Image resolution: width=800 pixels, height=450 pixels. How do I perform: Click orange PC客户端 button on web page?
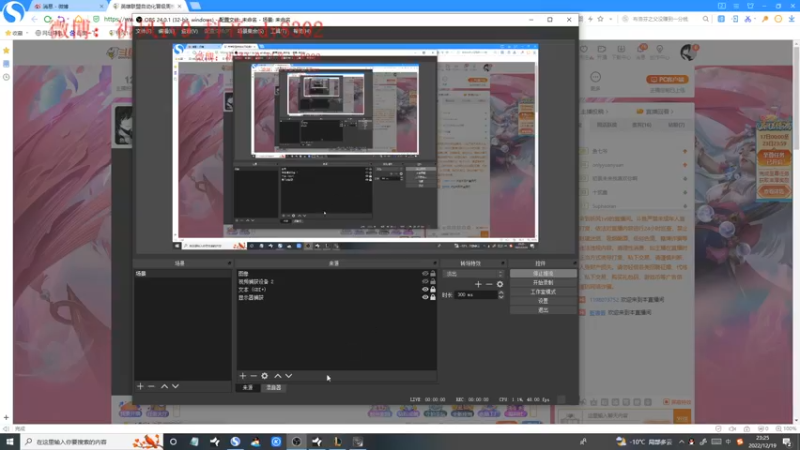667,80
